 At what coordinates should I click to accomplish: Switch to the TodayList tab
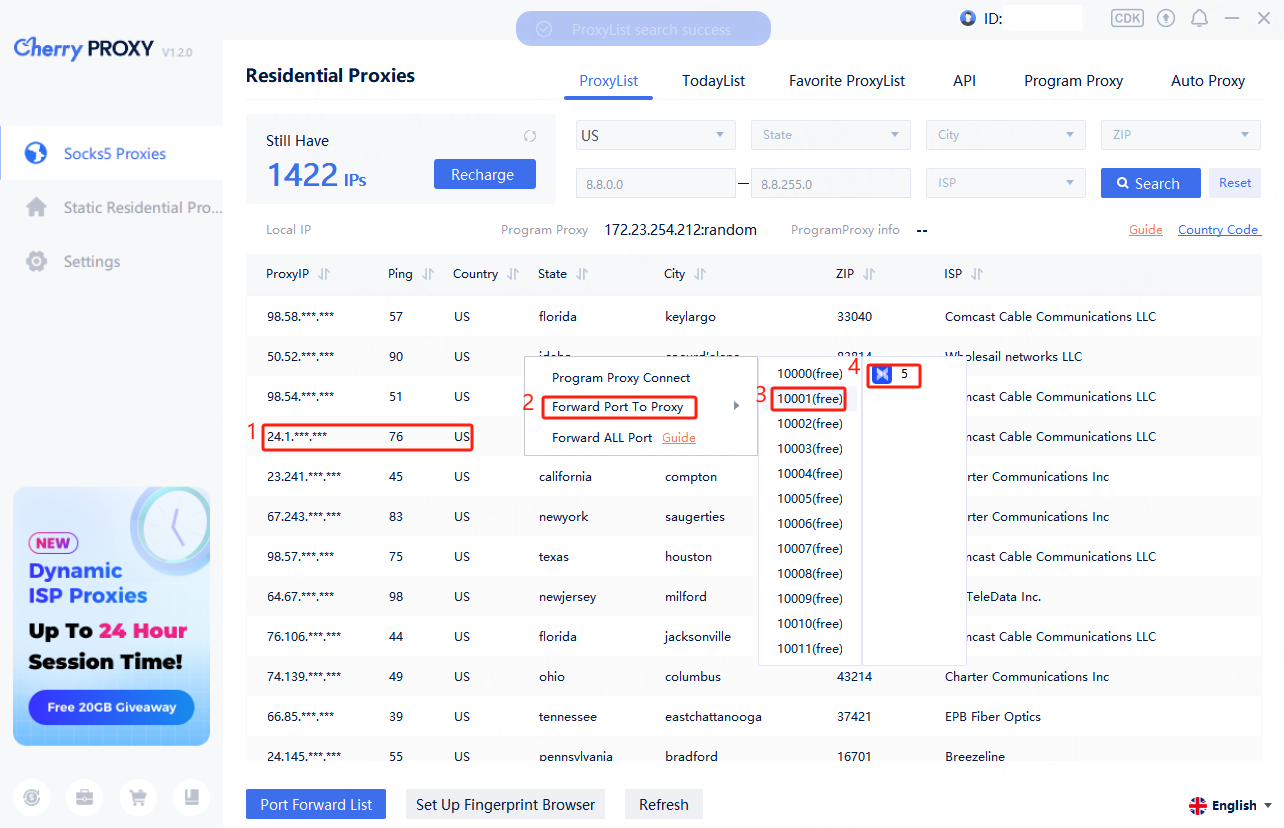[713, 81]
